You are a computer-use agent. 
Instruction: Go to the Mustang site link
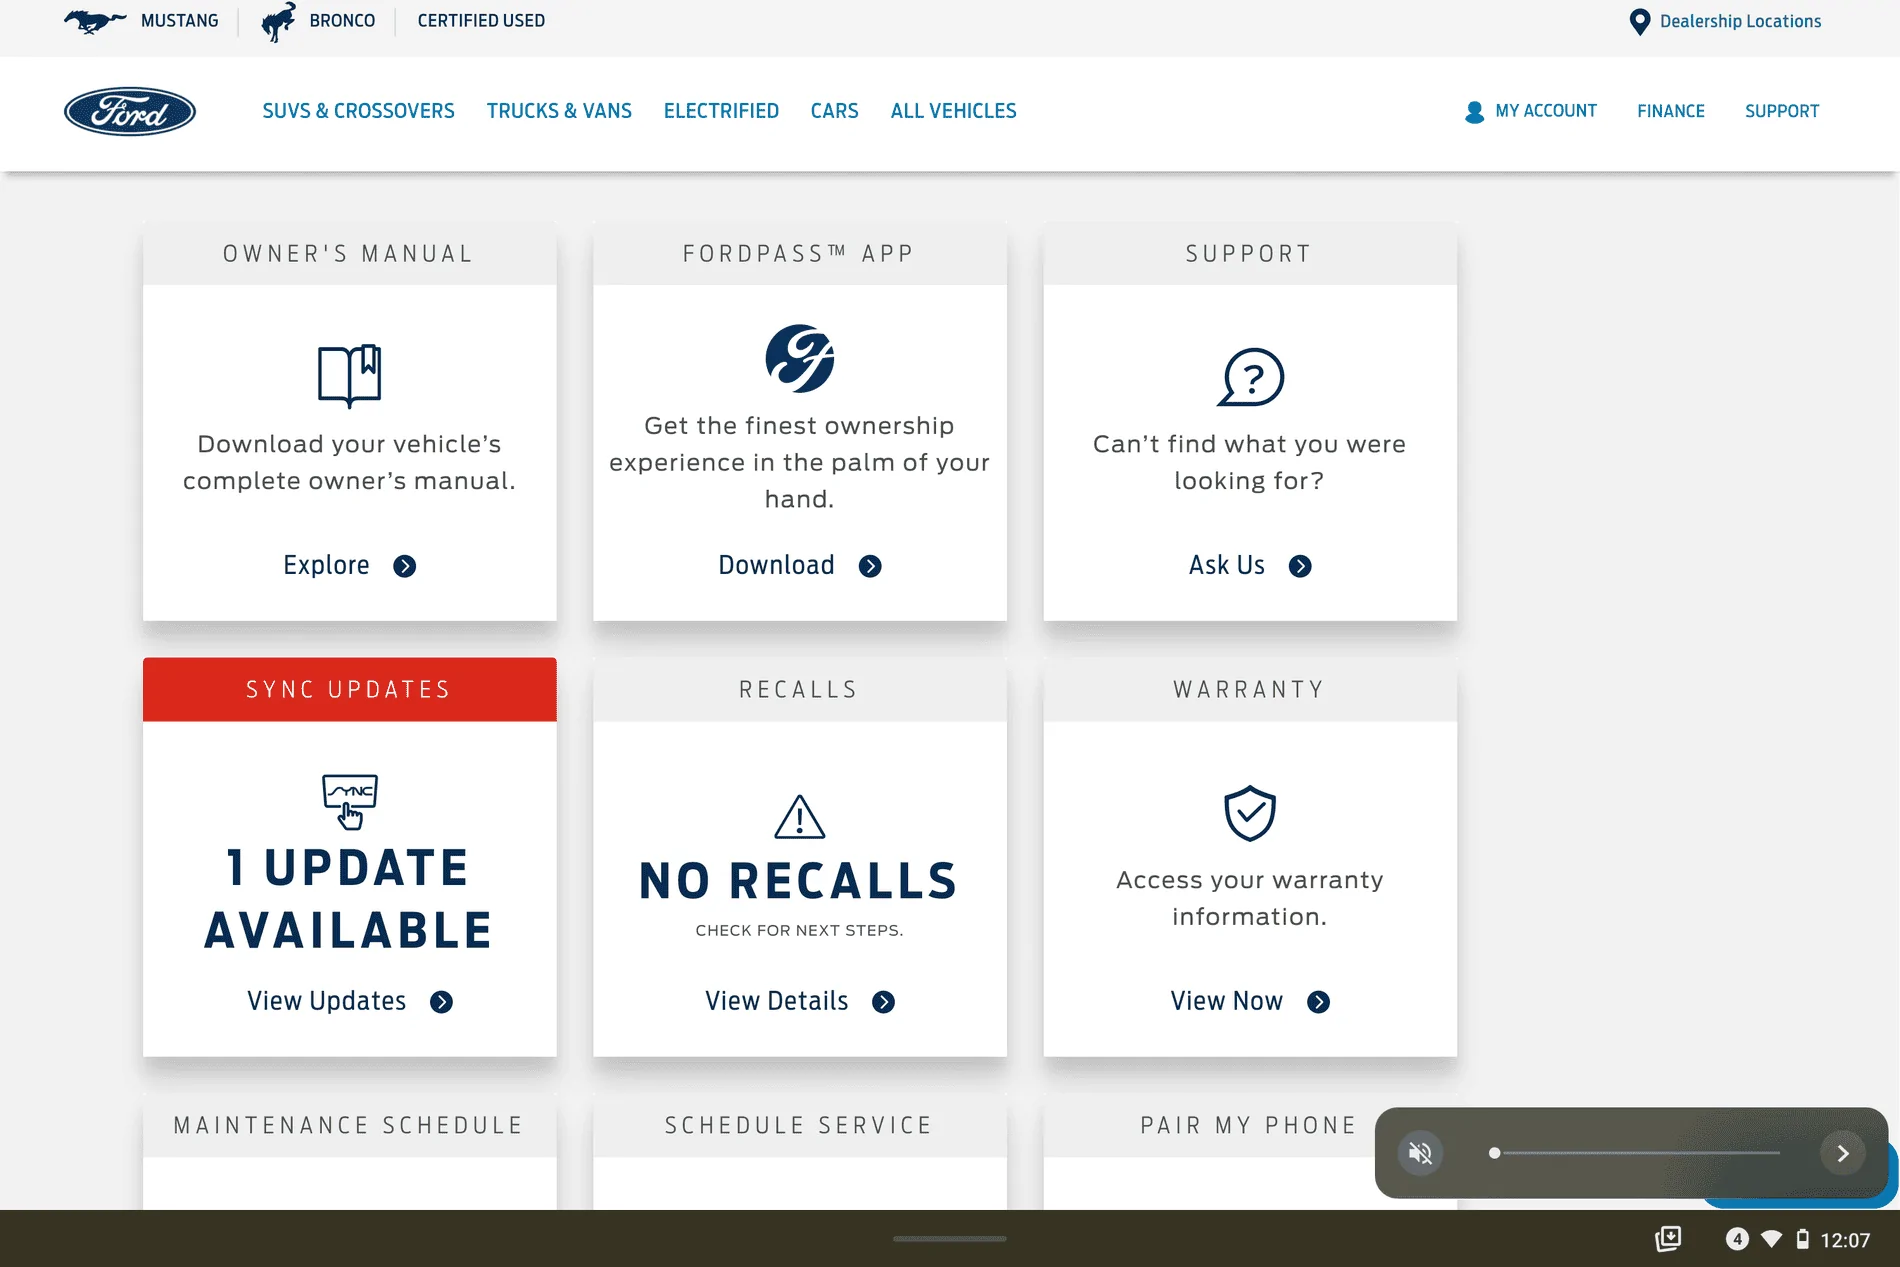(179, 21)
